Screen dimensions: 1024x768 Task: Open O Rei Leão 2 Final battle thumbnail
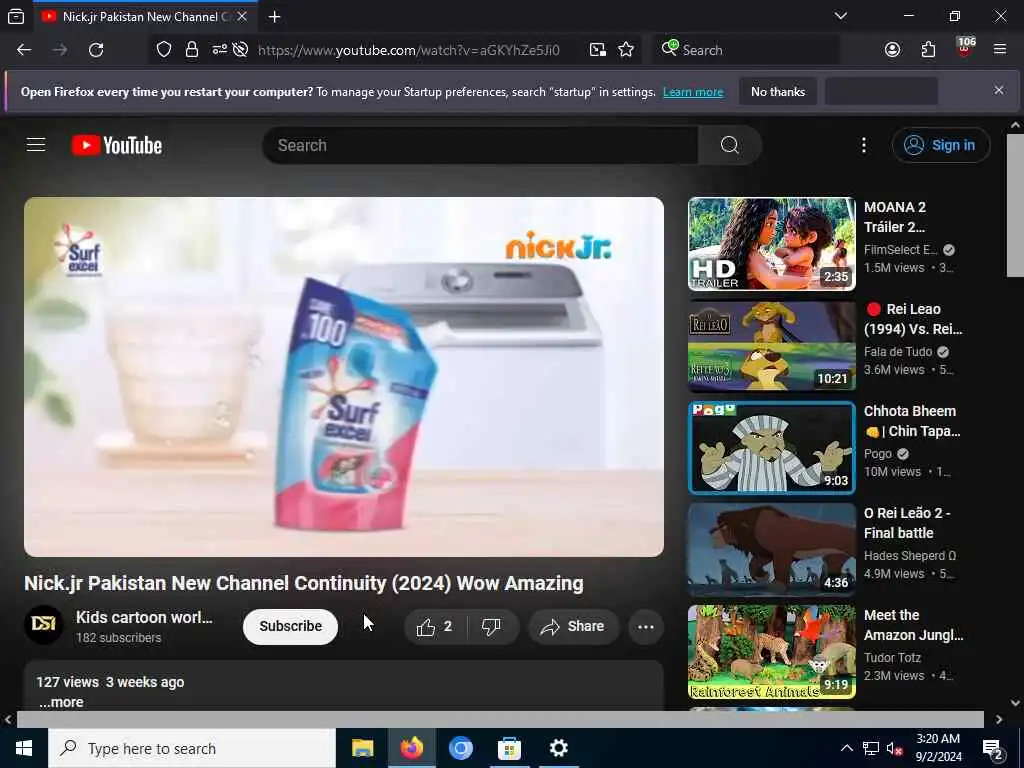pos(771,549)
